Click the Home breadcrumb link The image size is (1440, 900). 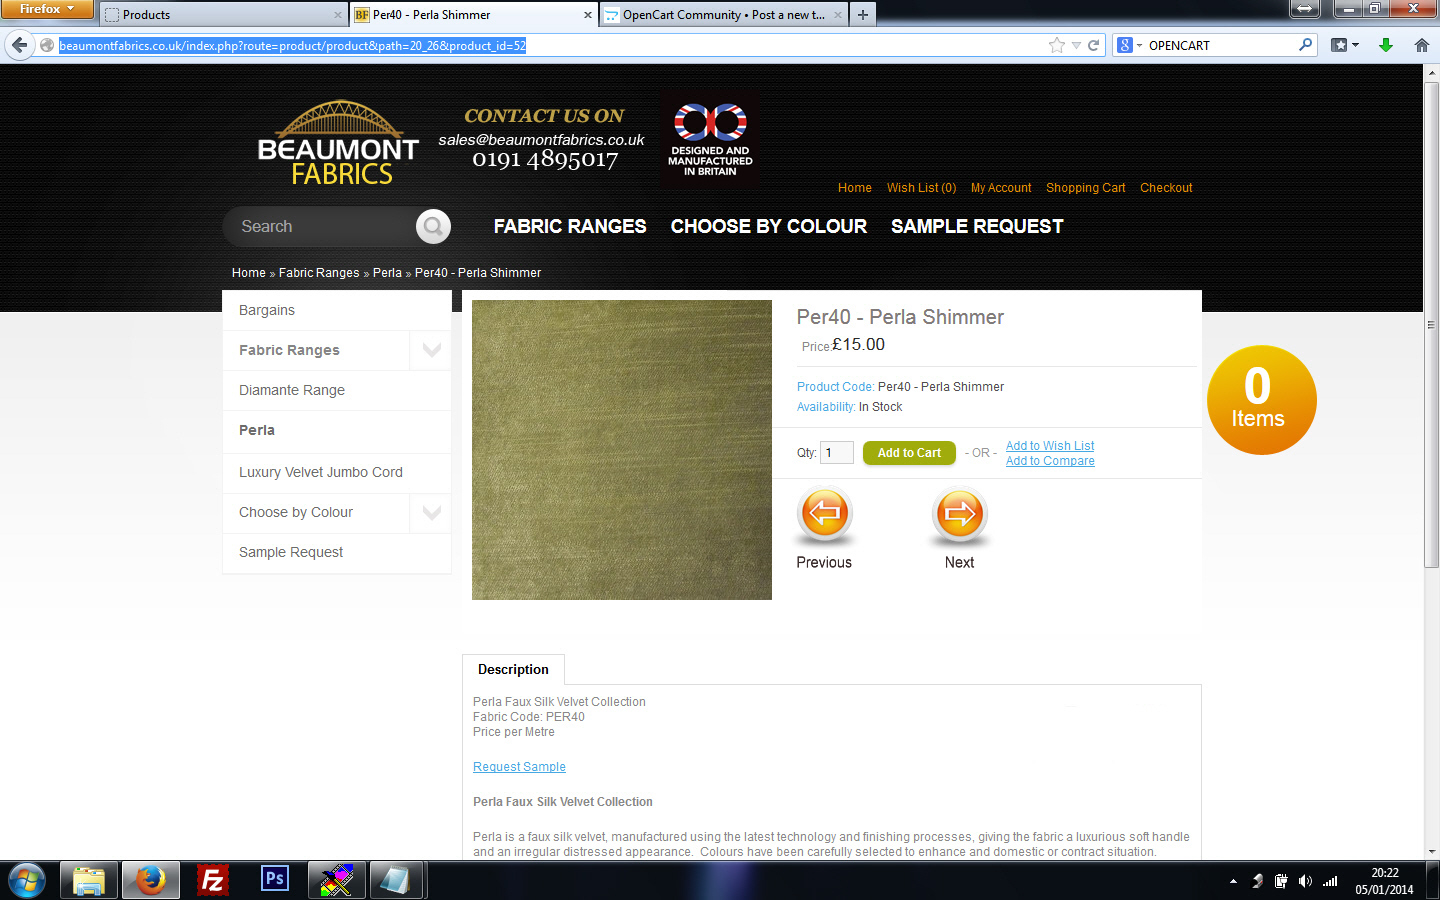[x=249, y=273]
